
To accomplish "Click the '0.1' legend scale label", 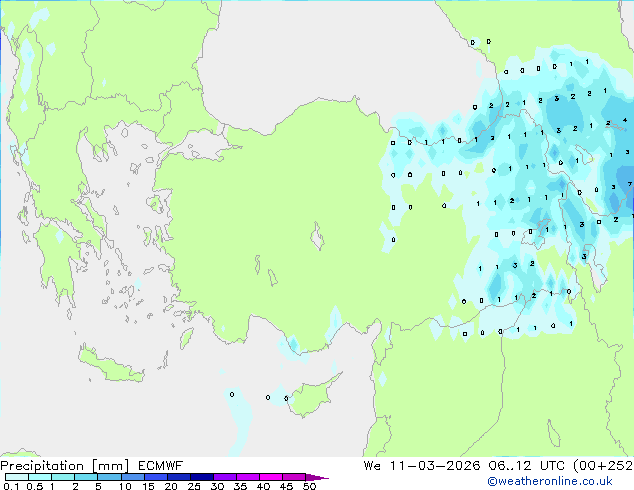I will pos(11,486).
